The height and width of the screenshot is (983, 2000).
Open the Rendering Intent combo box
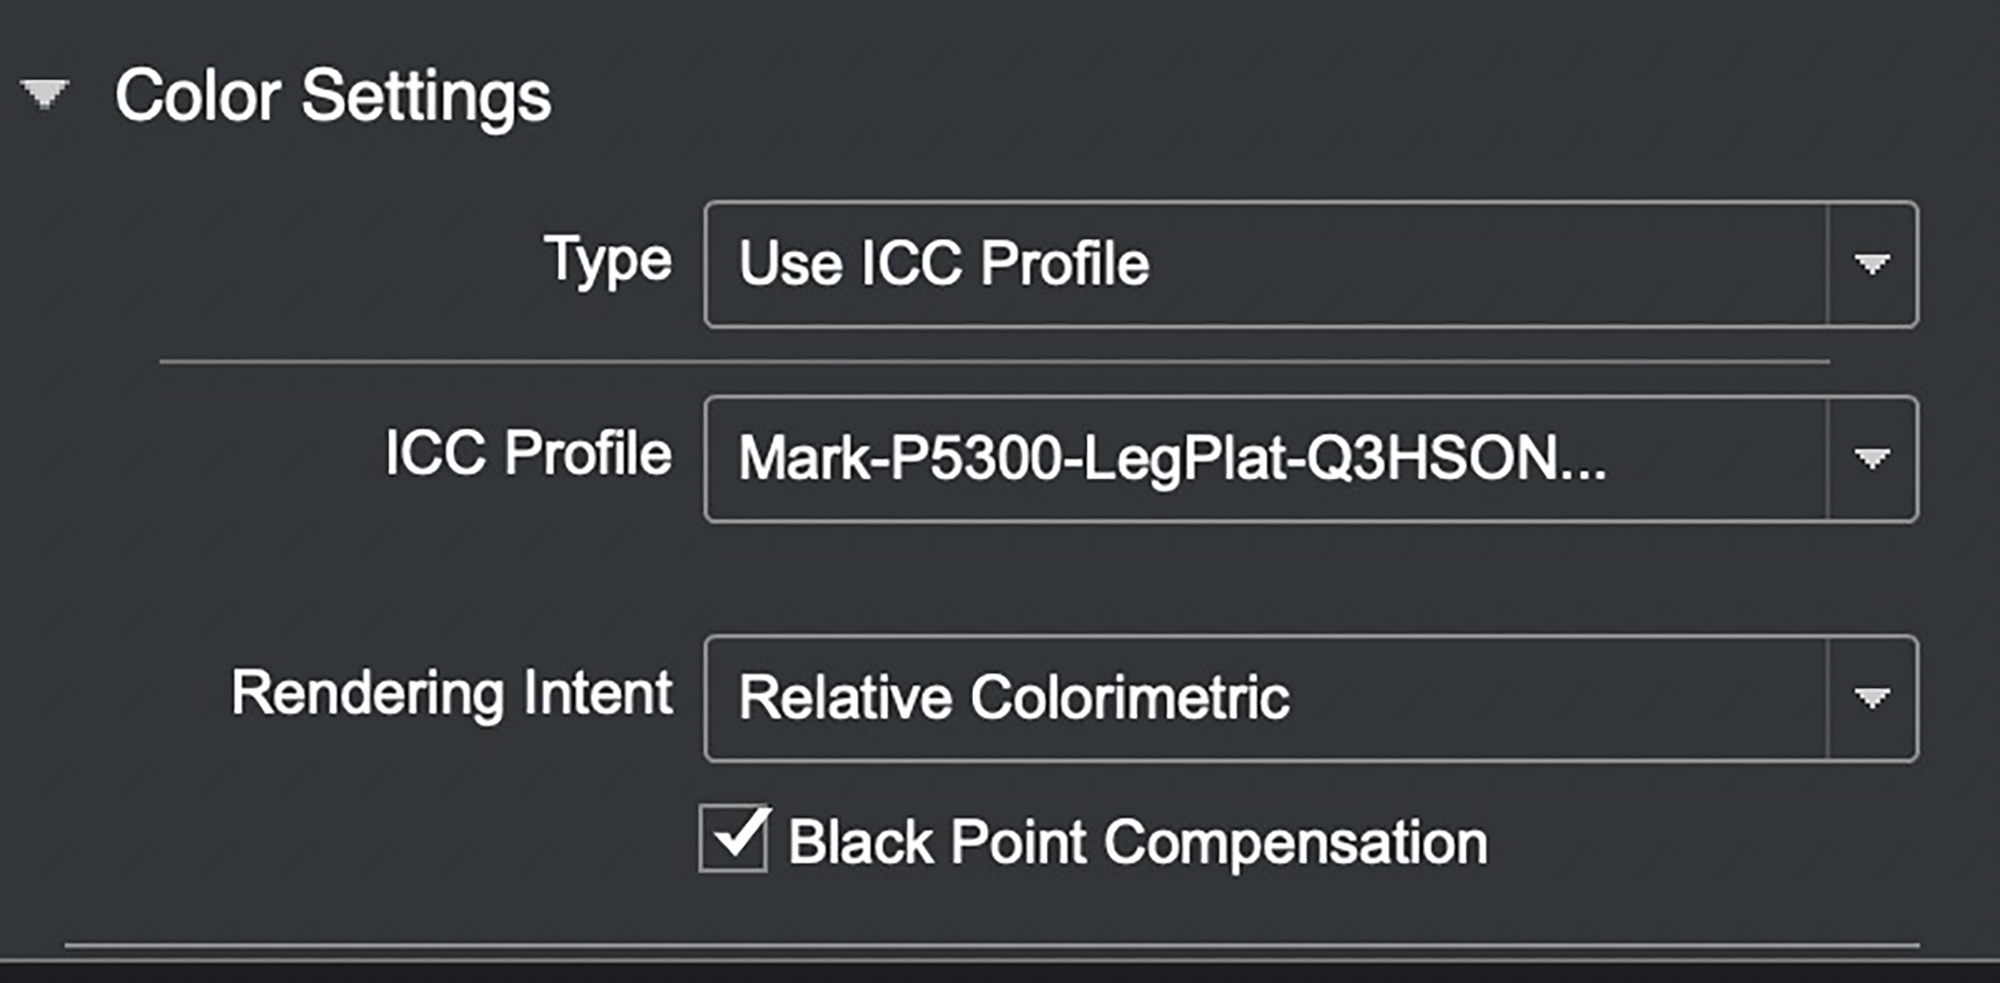click(x=1311, y=698)
